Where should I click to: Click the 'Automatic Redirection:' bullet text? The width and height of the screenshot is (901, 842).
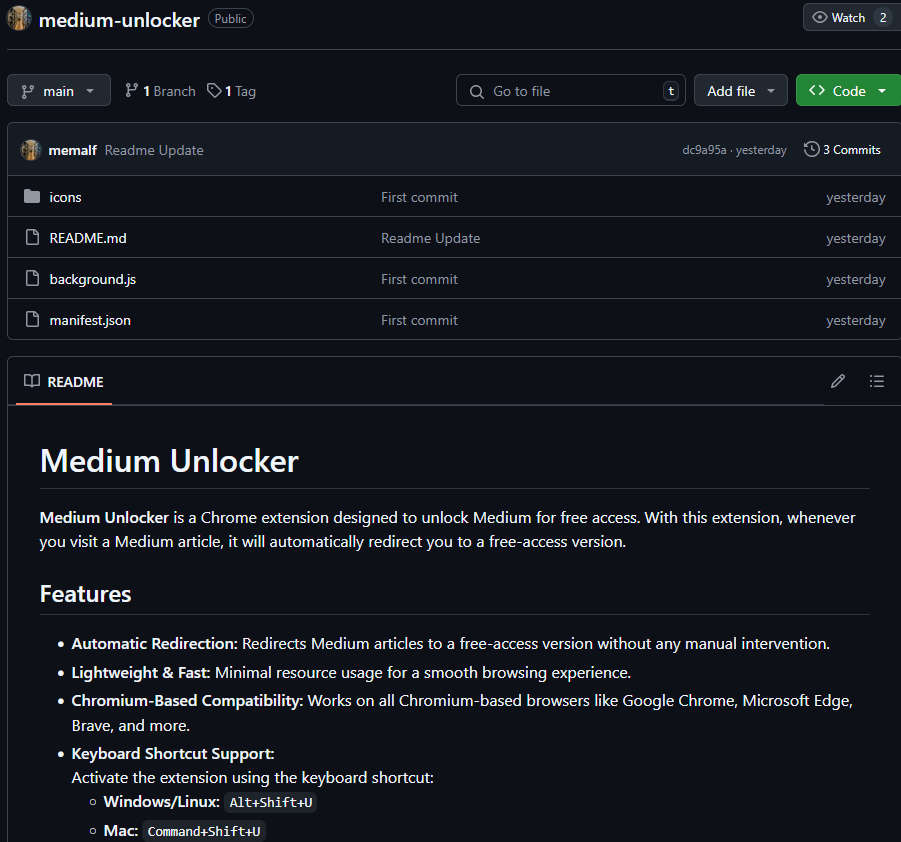(x=155, y=644)
